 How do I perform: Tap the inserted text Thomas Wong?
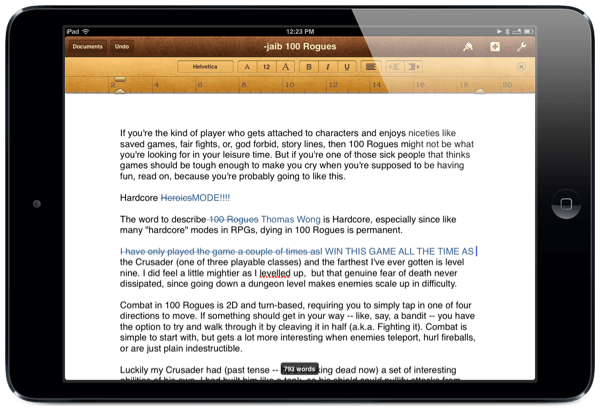click(290, 219)
